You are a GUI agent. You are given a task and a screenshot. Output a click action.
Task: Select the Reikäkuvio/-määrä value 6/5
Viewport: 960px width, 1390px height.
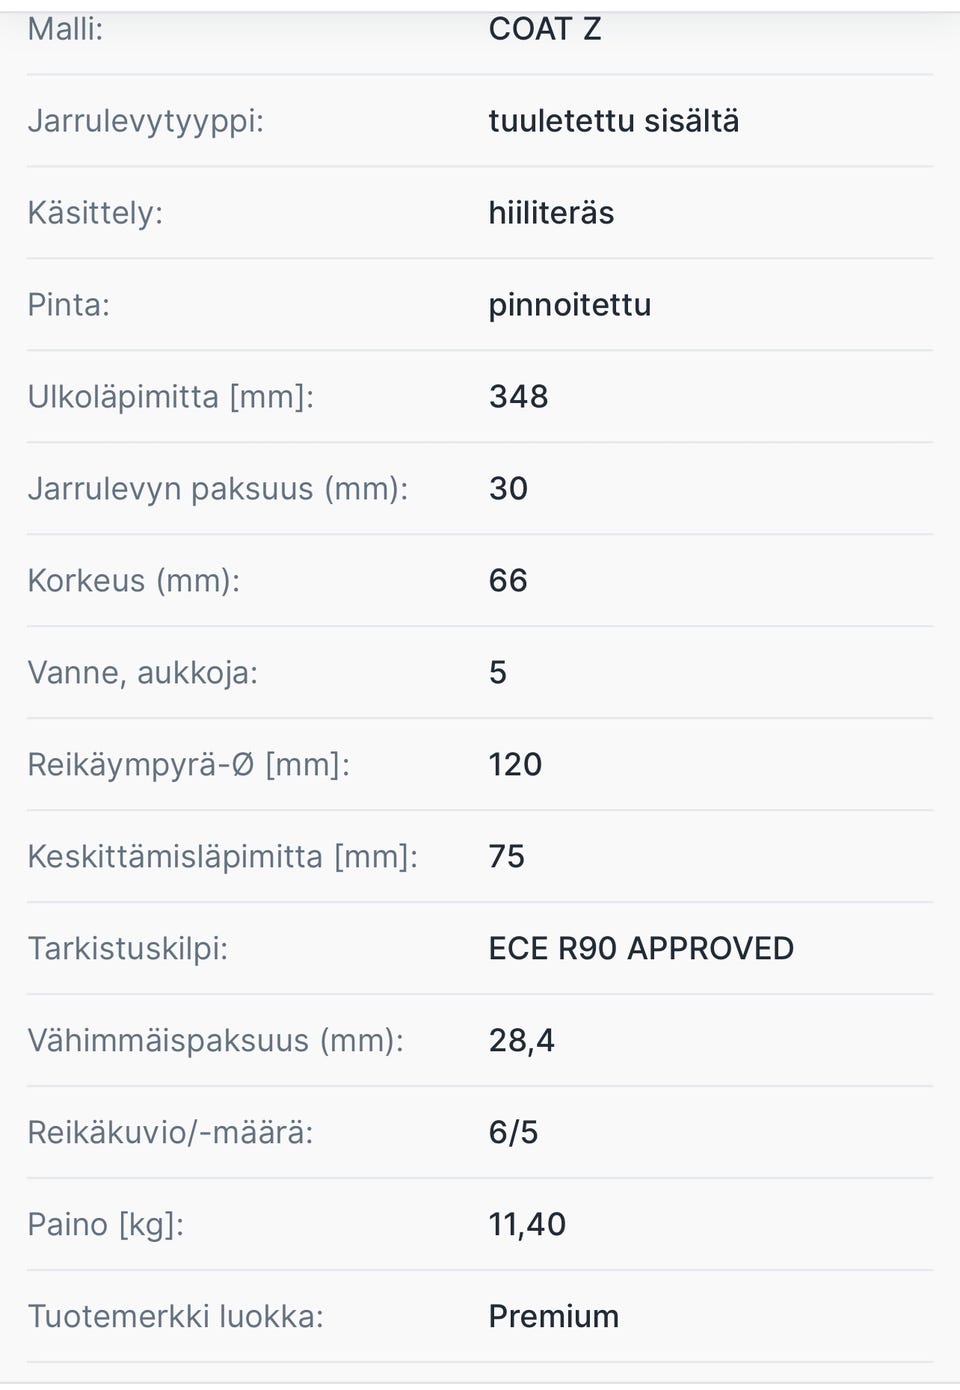(x=513, y=1133)
